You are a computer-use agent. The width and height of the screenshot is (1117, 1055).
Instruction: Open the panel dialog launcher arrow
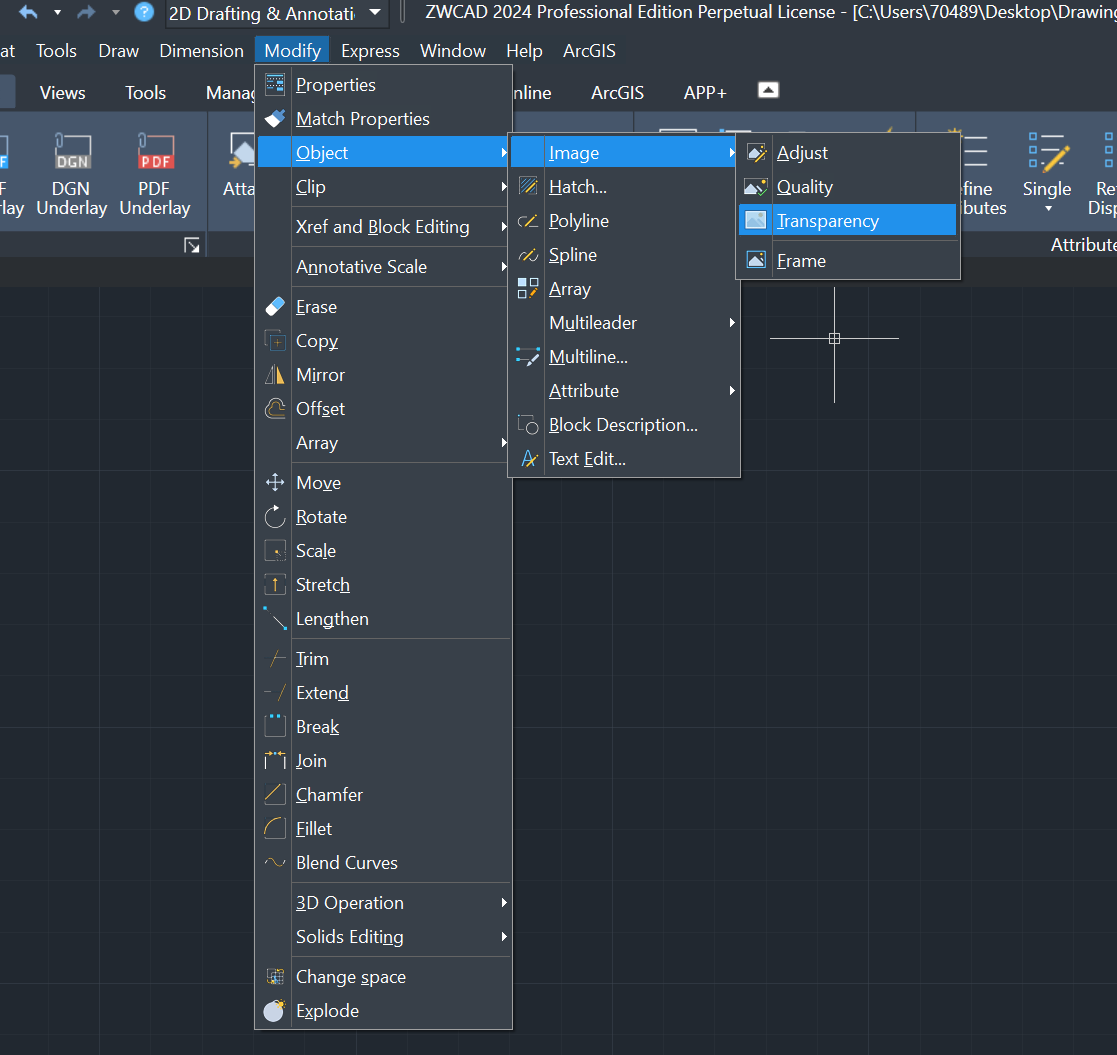[192, 246]
